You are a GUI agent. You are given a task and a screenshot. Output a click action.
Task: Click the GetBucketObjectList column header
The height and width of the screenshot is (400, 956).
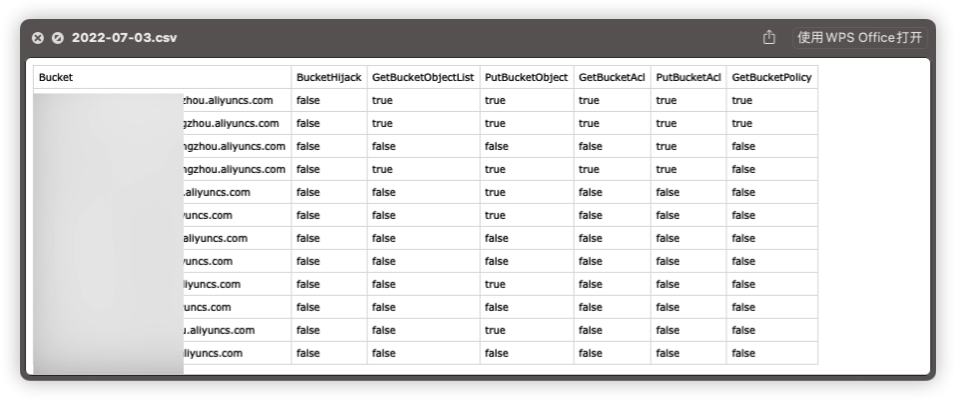click(423, 77)
